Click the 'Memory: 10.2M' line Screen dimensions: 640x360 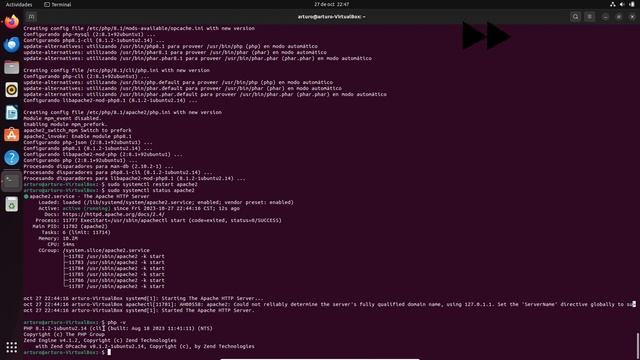point(58,238)
